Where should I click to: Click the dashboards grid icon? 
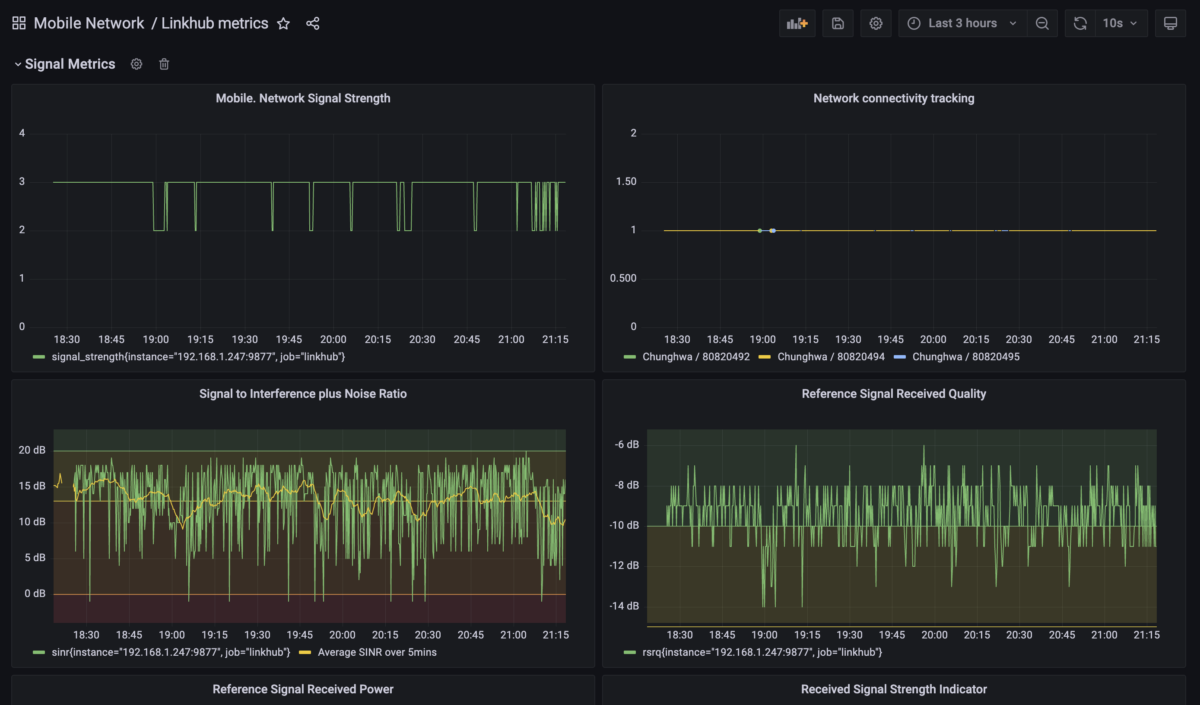(19, 23)
